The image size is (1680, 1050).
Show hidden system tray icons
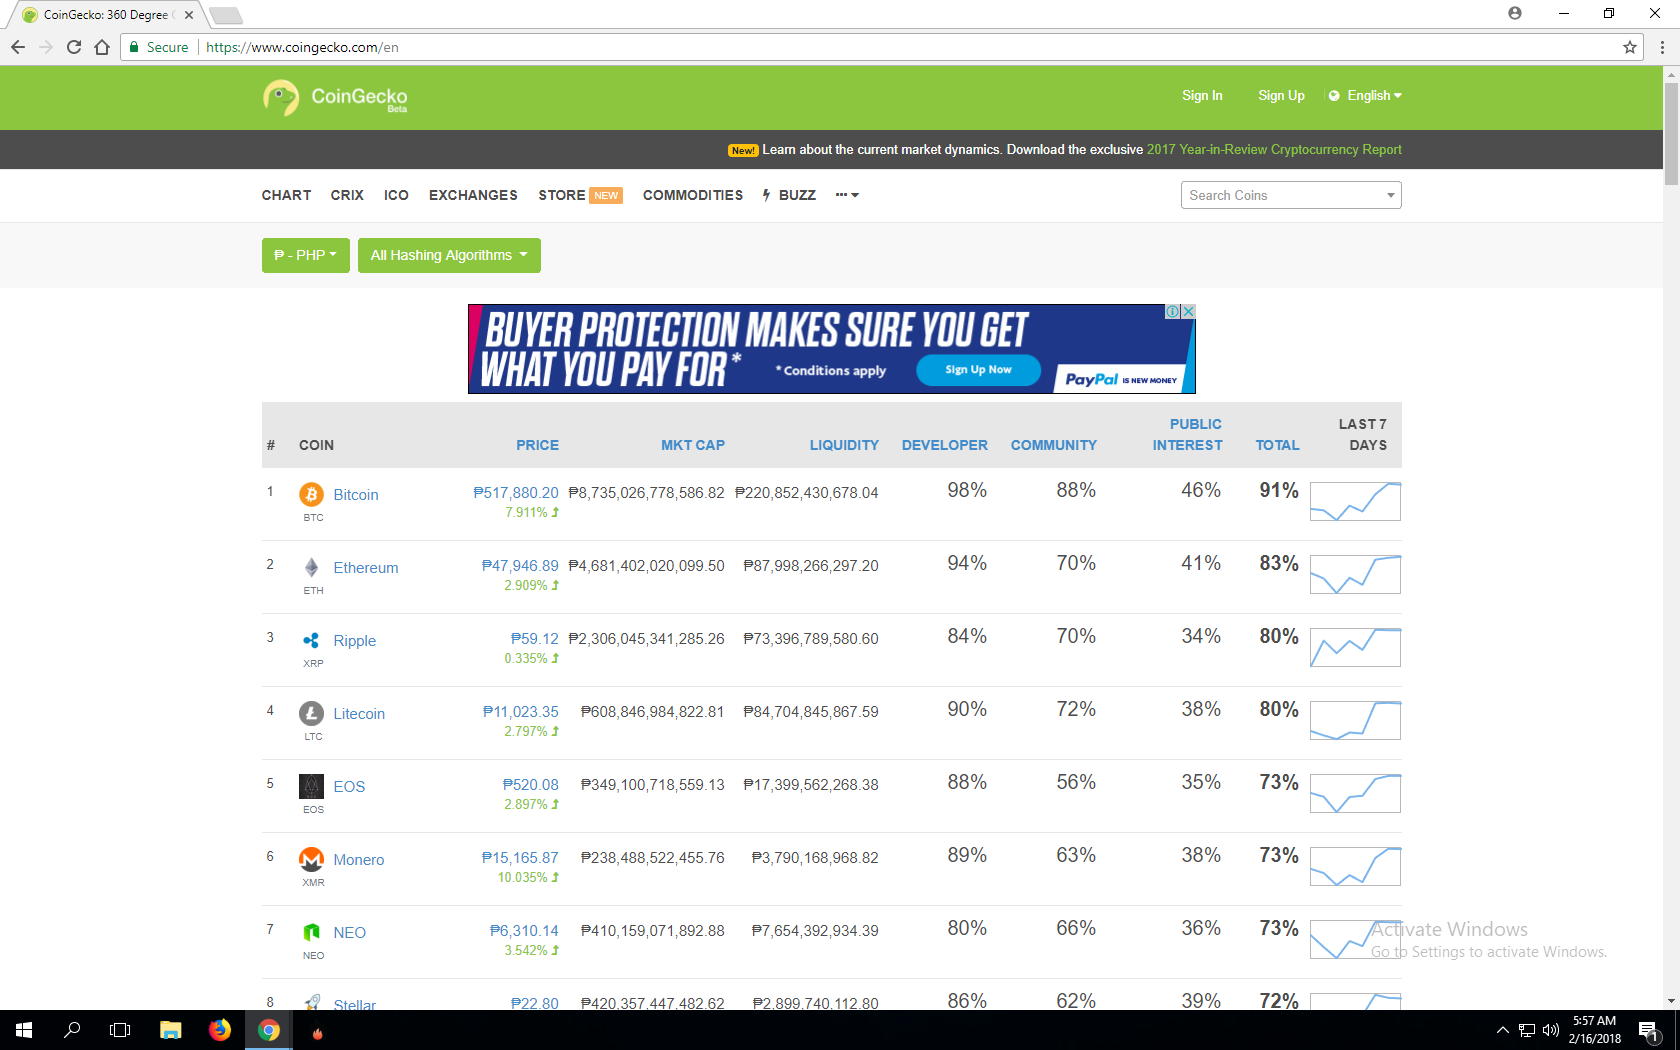pyautogui.click(x=1502, y=1030)
